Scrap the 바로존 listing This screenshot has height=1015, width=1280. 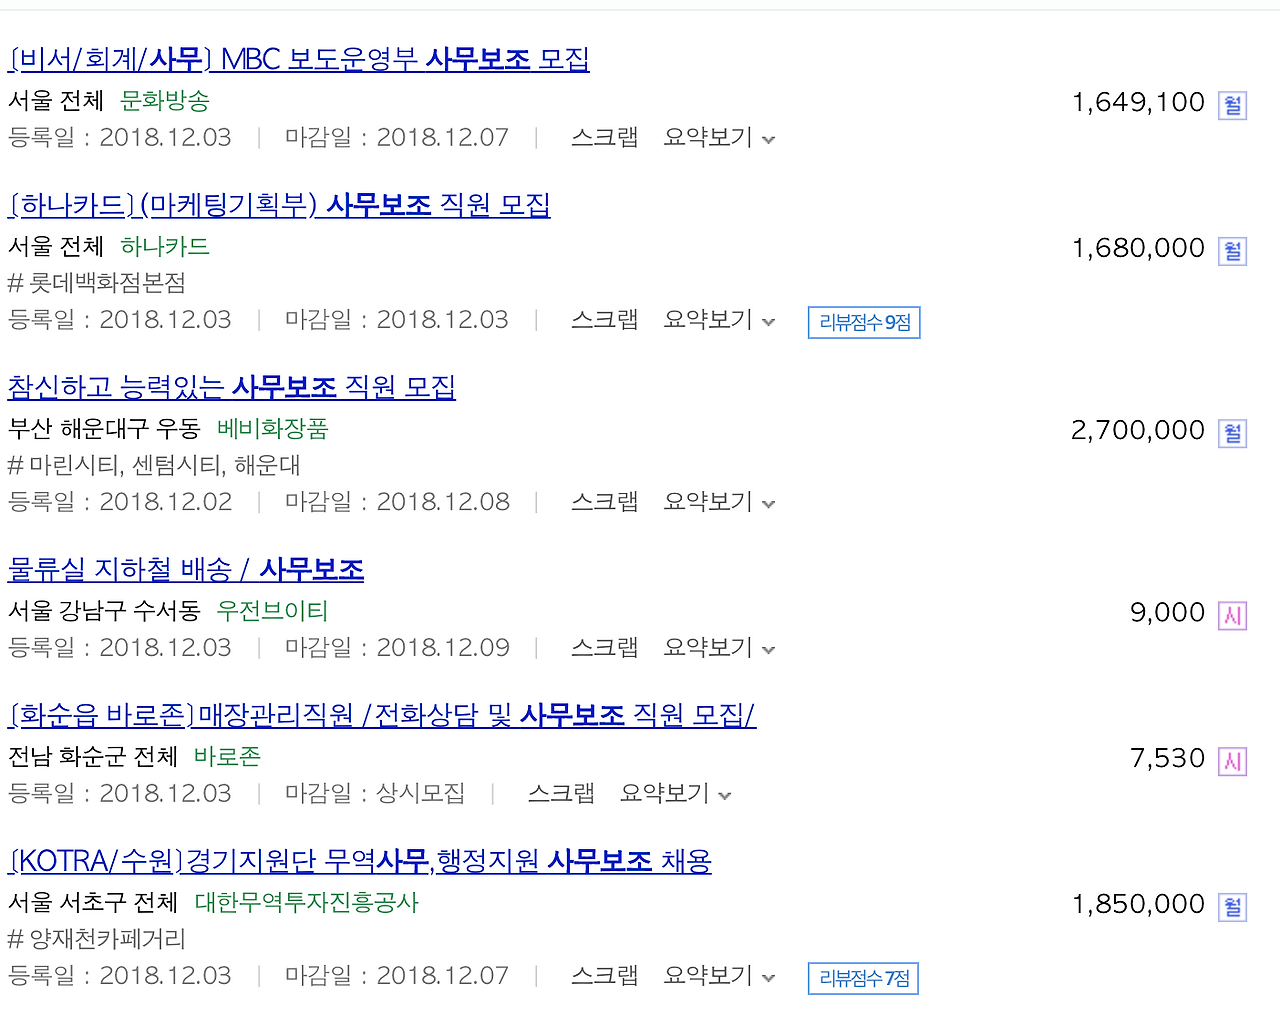(x=561, y=794)
